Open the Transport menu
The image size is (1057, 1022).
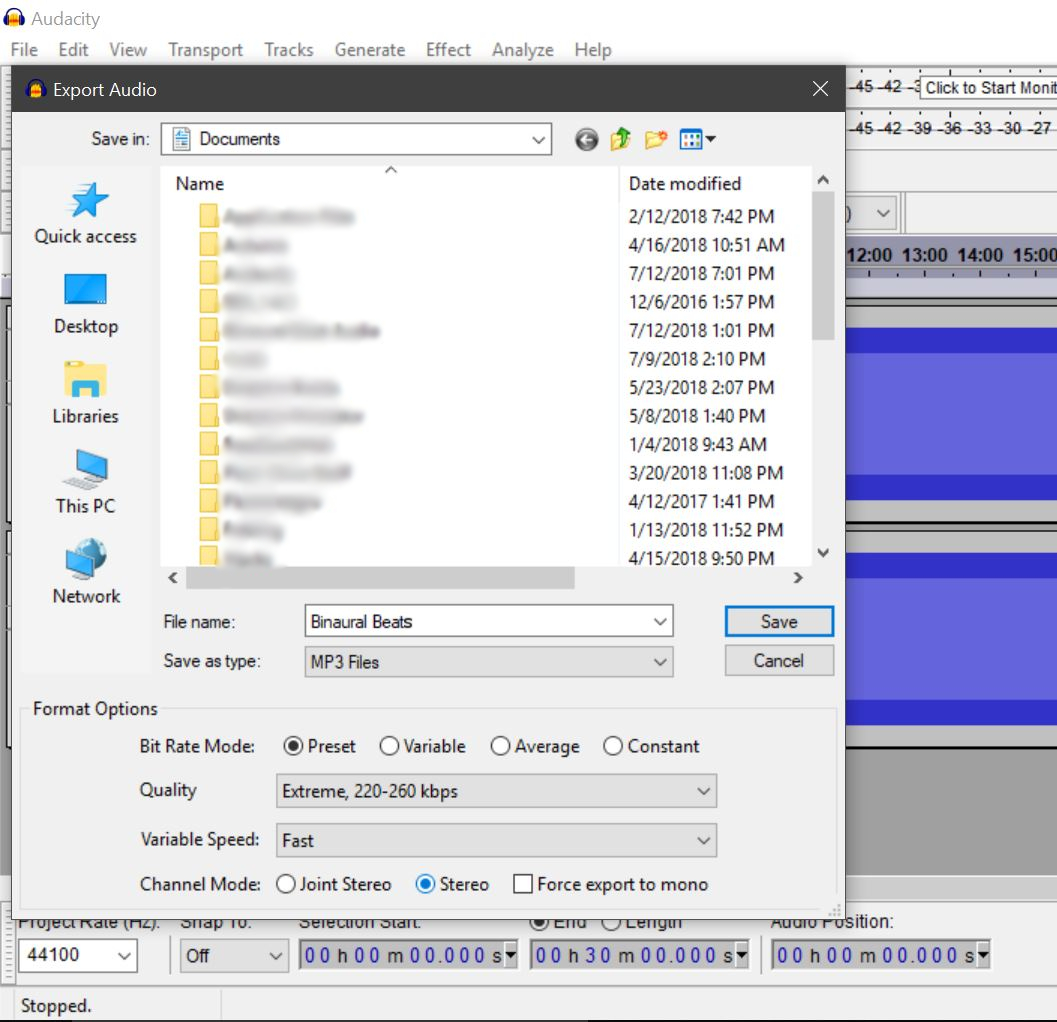click(x=205, y=49)
